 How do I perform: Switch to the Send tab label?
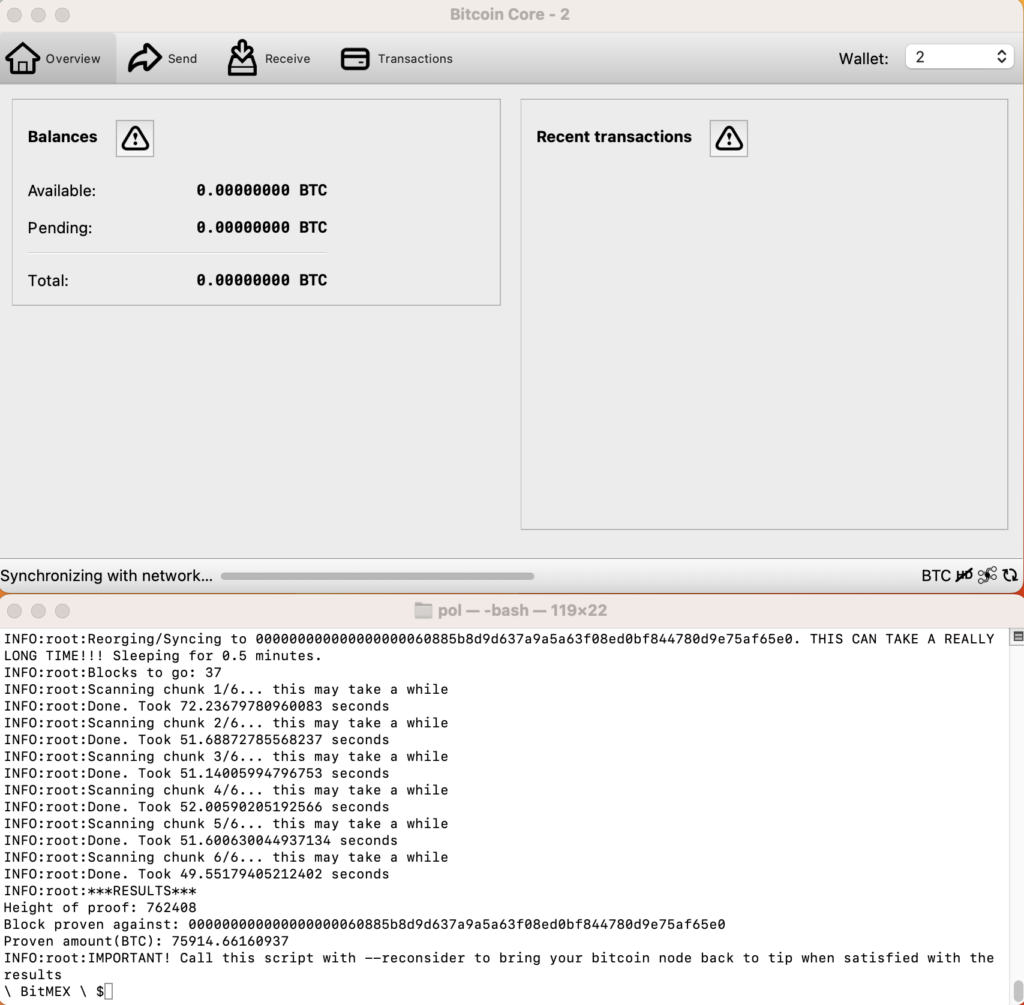(182, 59)
